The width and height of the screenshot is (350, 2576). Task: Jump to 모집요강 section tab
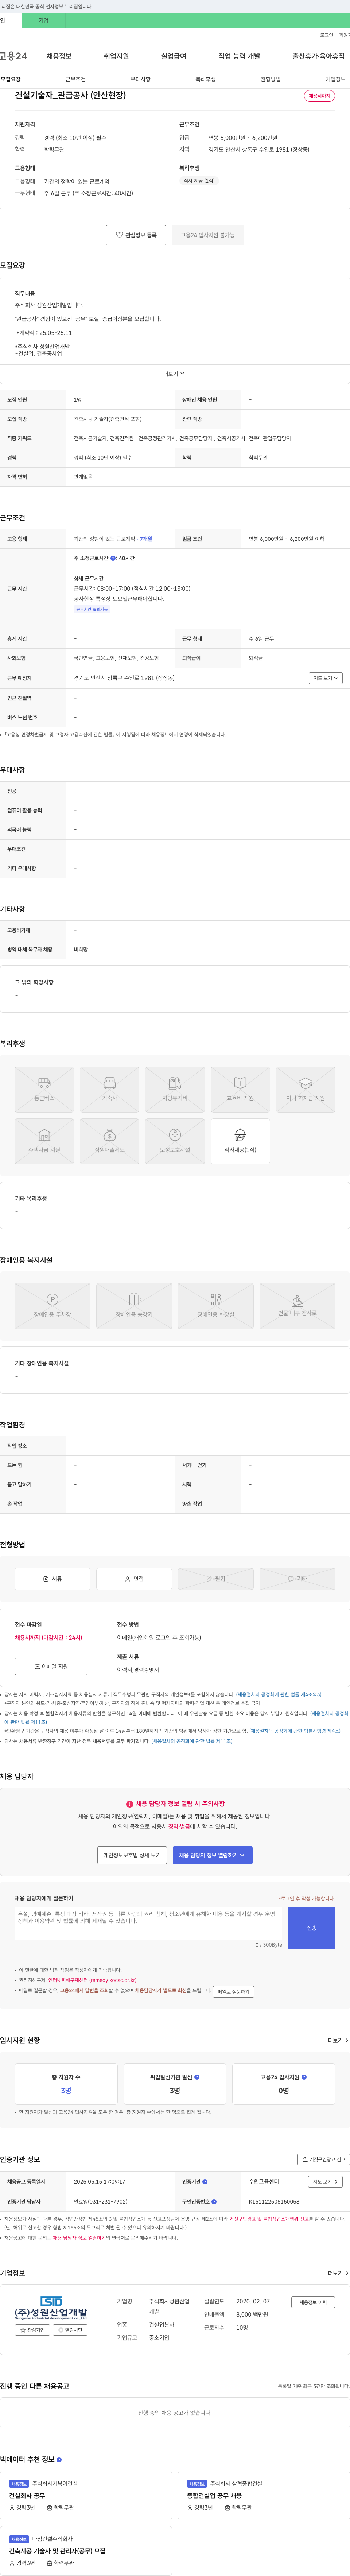point(10,79)
